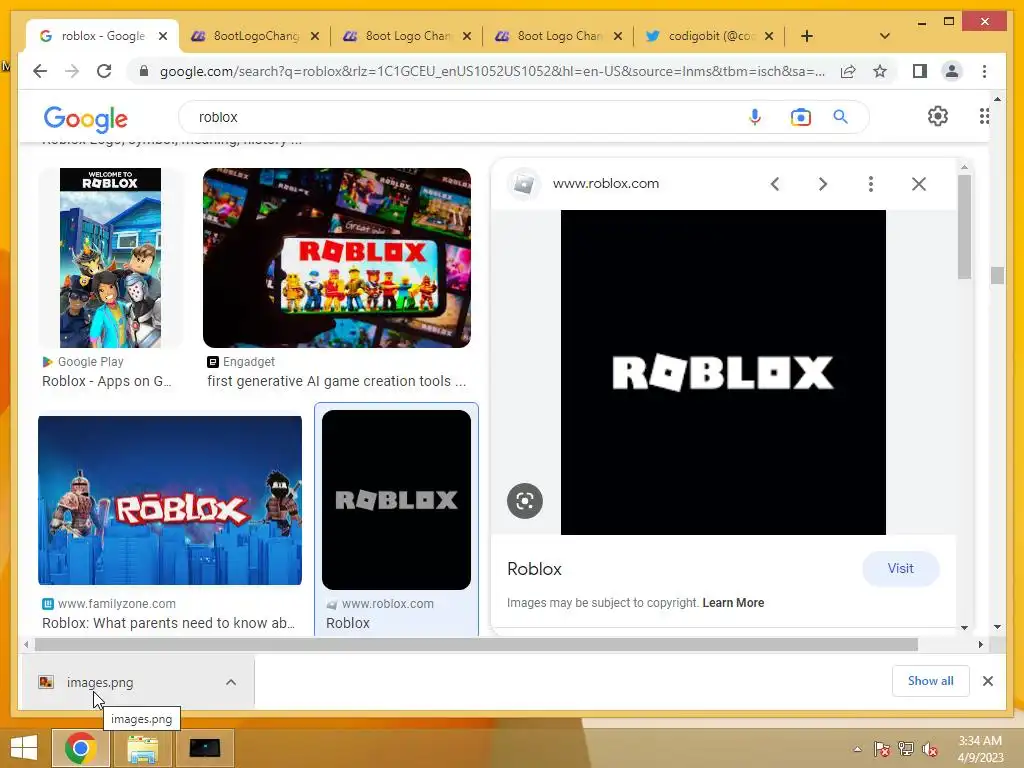Show previous image in preview panel
1024x768 pixels.
775,184
